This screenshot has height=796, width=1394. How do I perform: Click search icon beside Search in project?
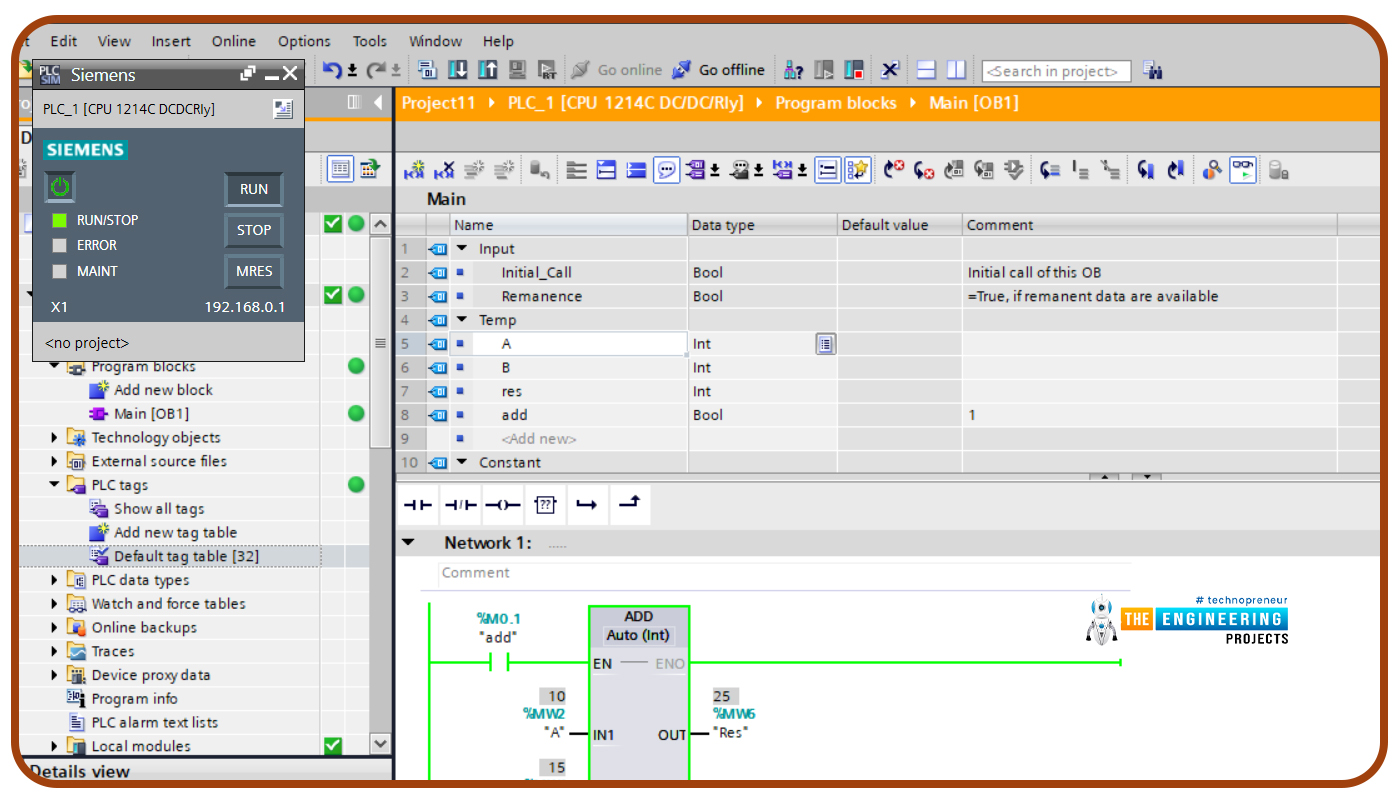pyautogui.click(x=1152, y=70)
